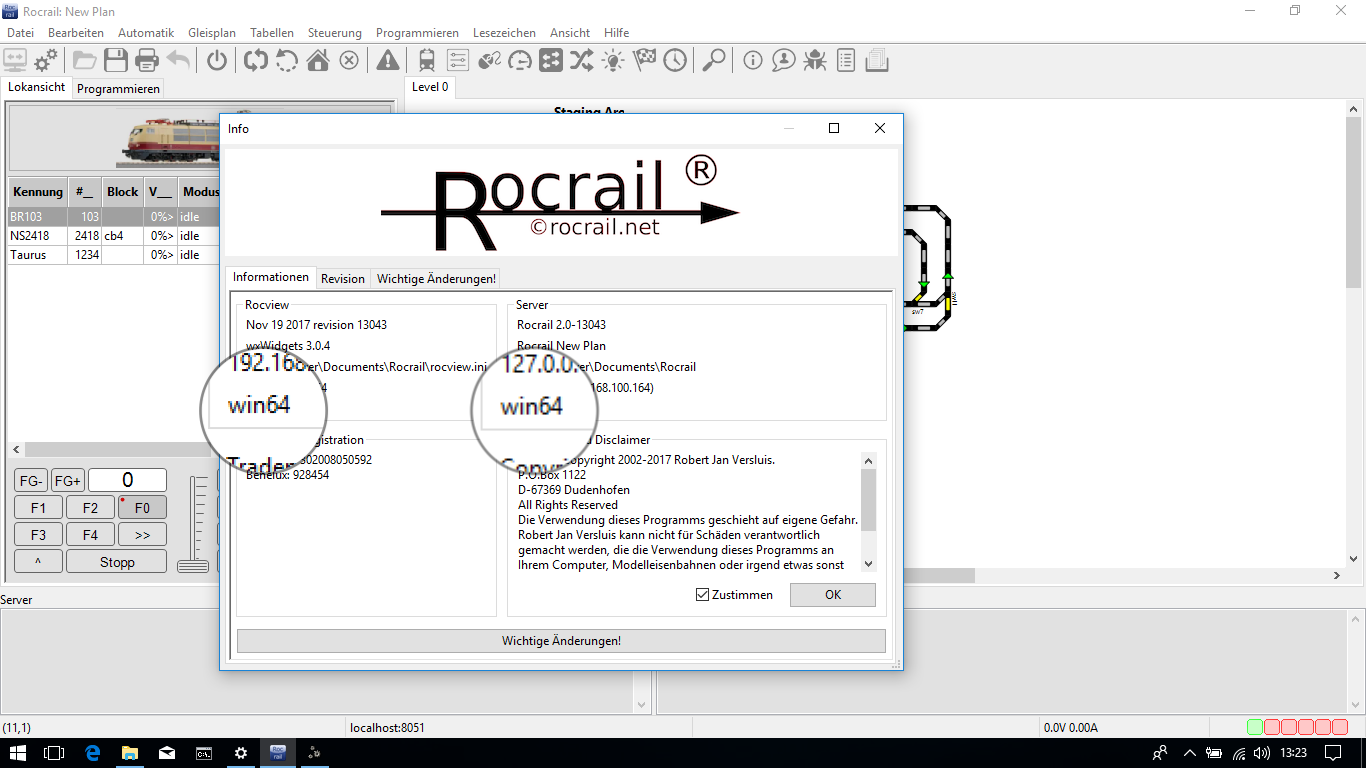This screenshot has width=1366, height=768.
Task: Click the locomotive icon in toolbar
Action: coord(427,61)
